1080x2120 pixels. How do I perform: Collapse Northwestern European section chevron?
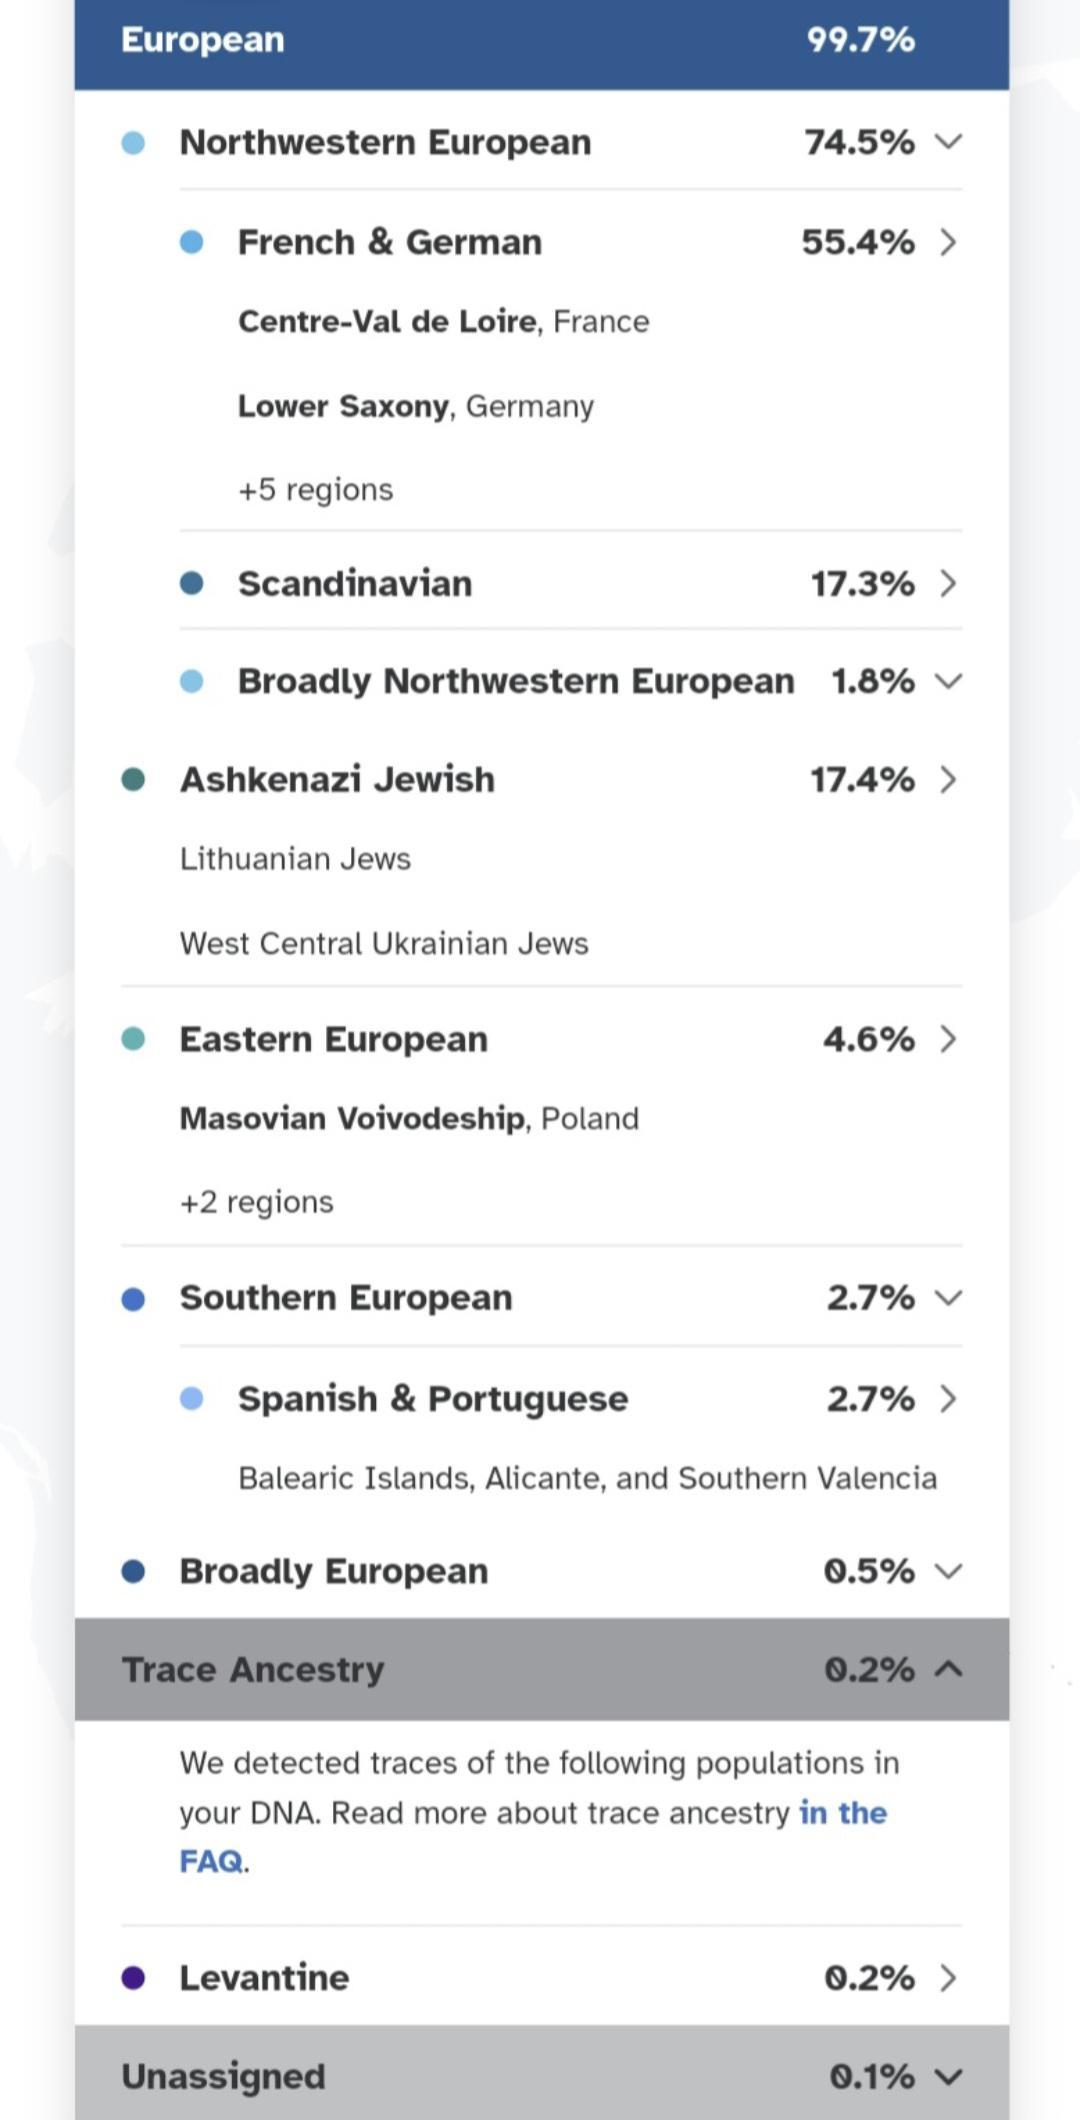[x=948, y=142]
